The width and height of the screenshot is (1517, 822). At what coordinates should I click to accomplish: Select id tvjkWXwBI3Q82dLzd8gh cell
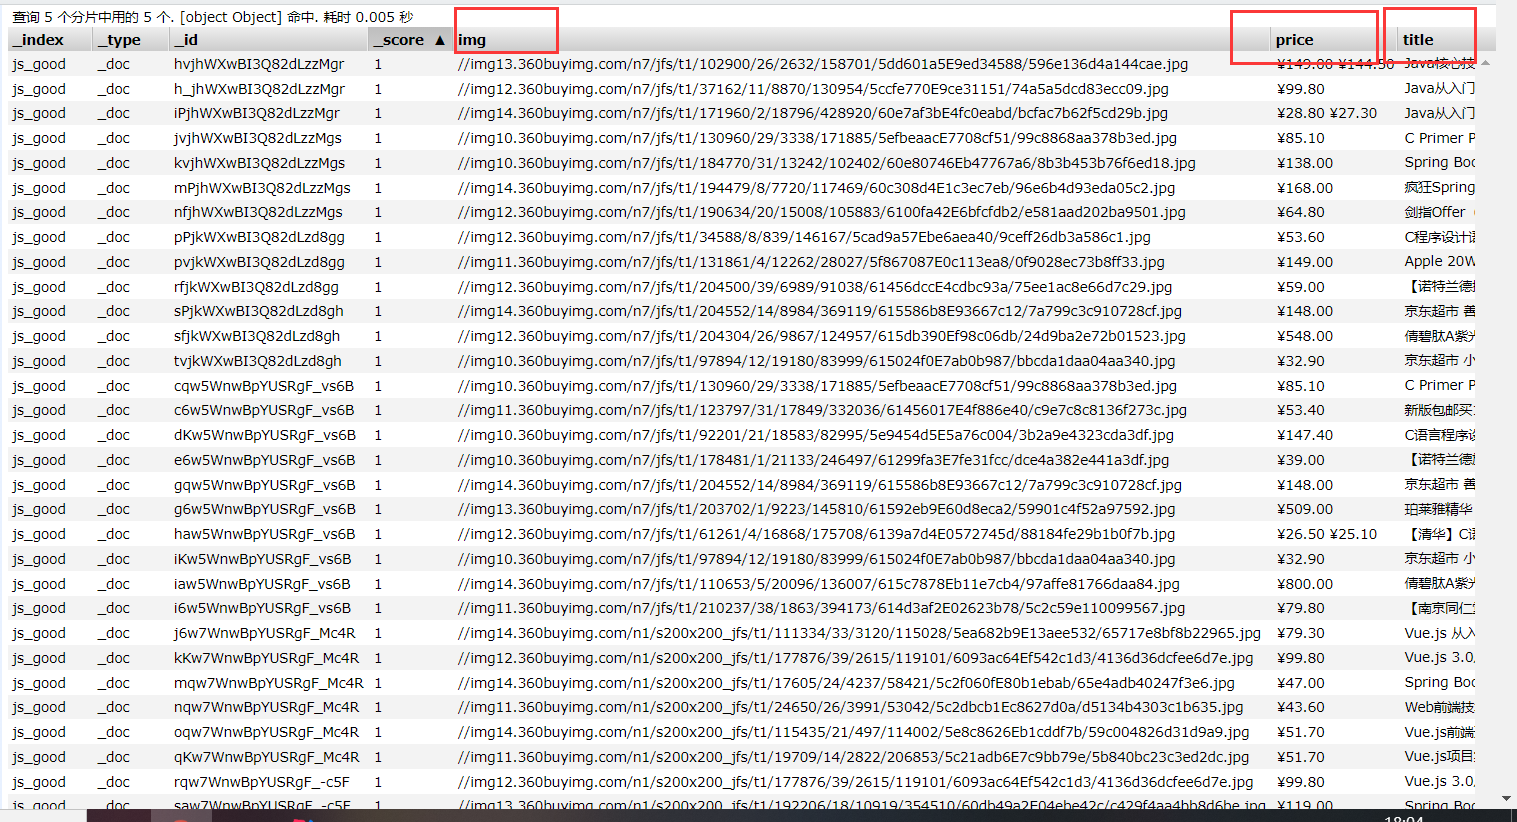(258, 361)
